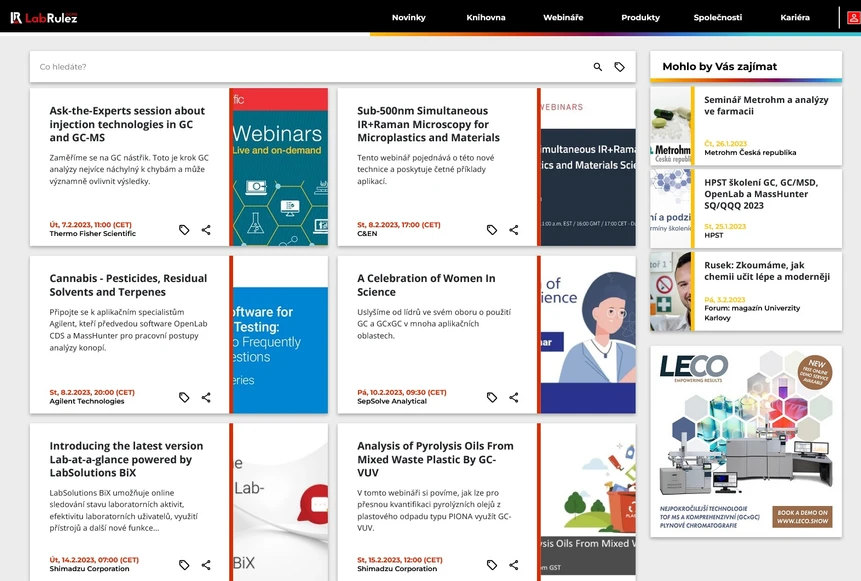This screenshot has height=581, width=861.
Task: Toggle the tag on the Ask-the-Experts webinar
Action: [184, 229]
